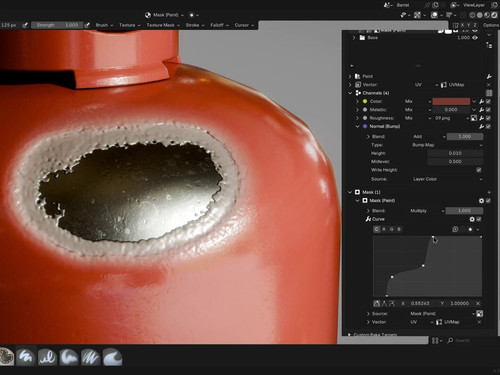
Task: Toggle the Roughness channel checkbox
Action: click(x=488, y=118)
